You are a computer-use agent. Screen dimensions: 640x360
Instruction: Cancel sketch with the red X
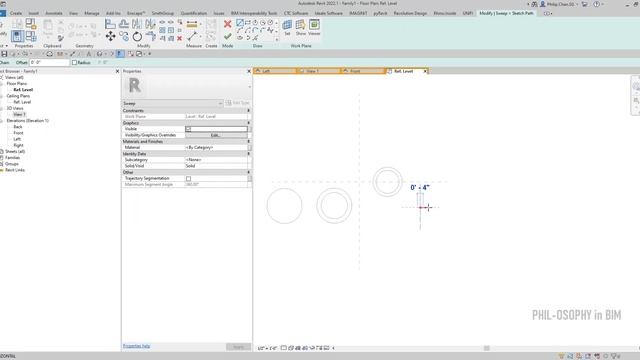click(227, 24)
